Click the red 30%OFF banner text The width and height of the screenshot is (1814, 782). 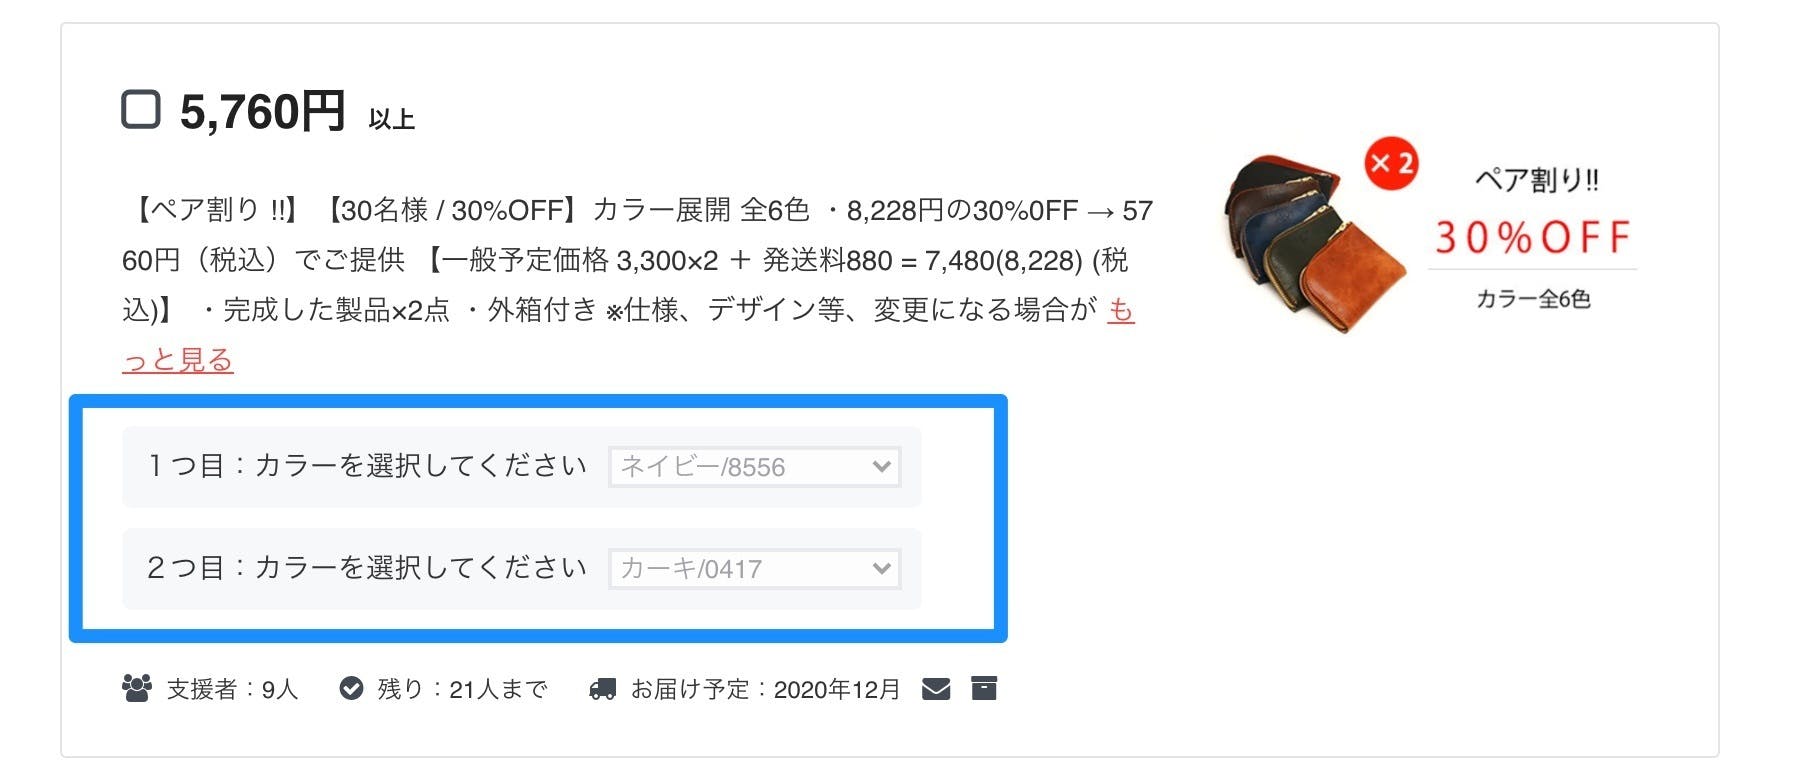point(1532,238)
